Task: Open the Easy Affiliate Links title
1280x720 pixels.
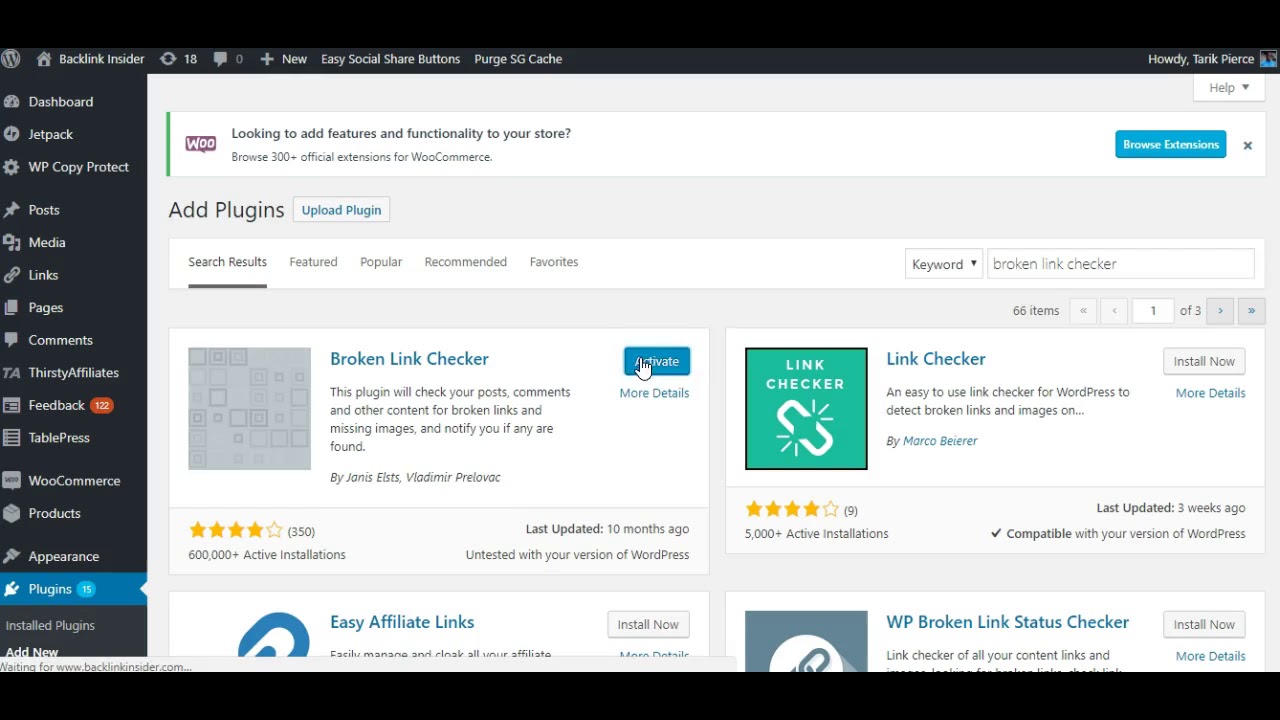Action: pyautogui.click(x=402, y=622)
